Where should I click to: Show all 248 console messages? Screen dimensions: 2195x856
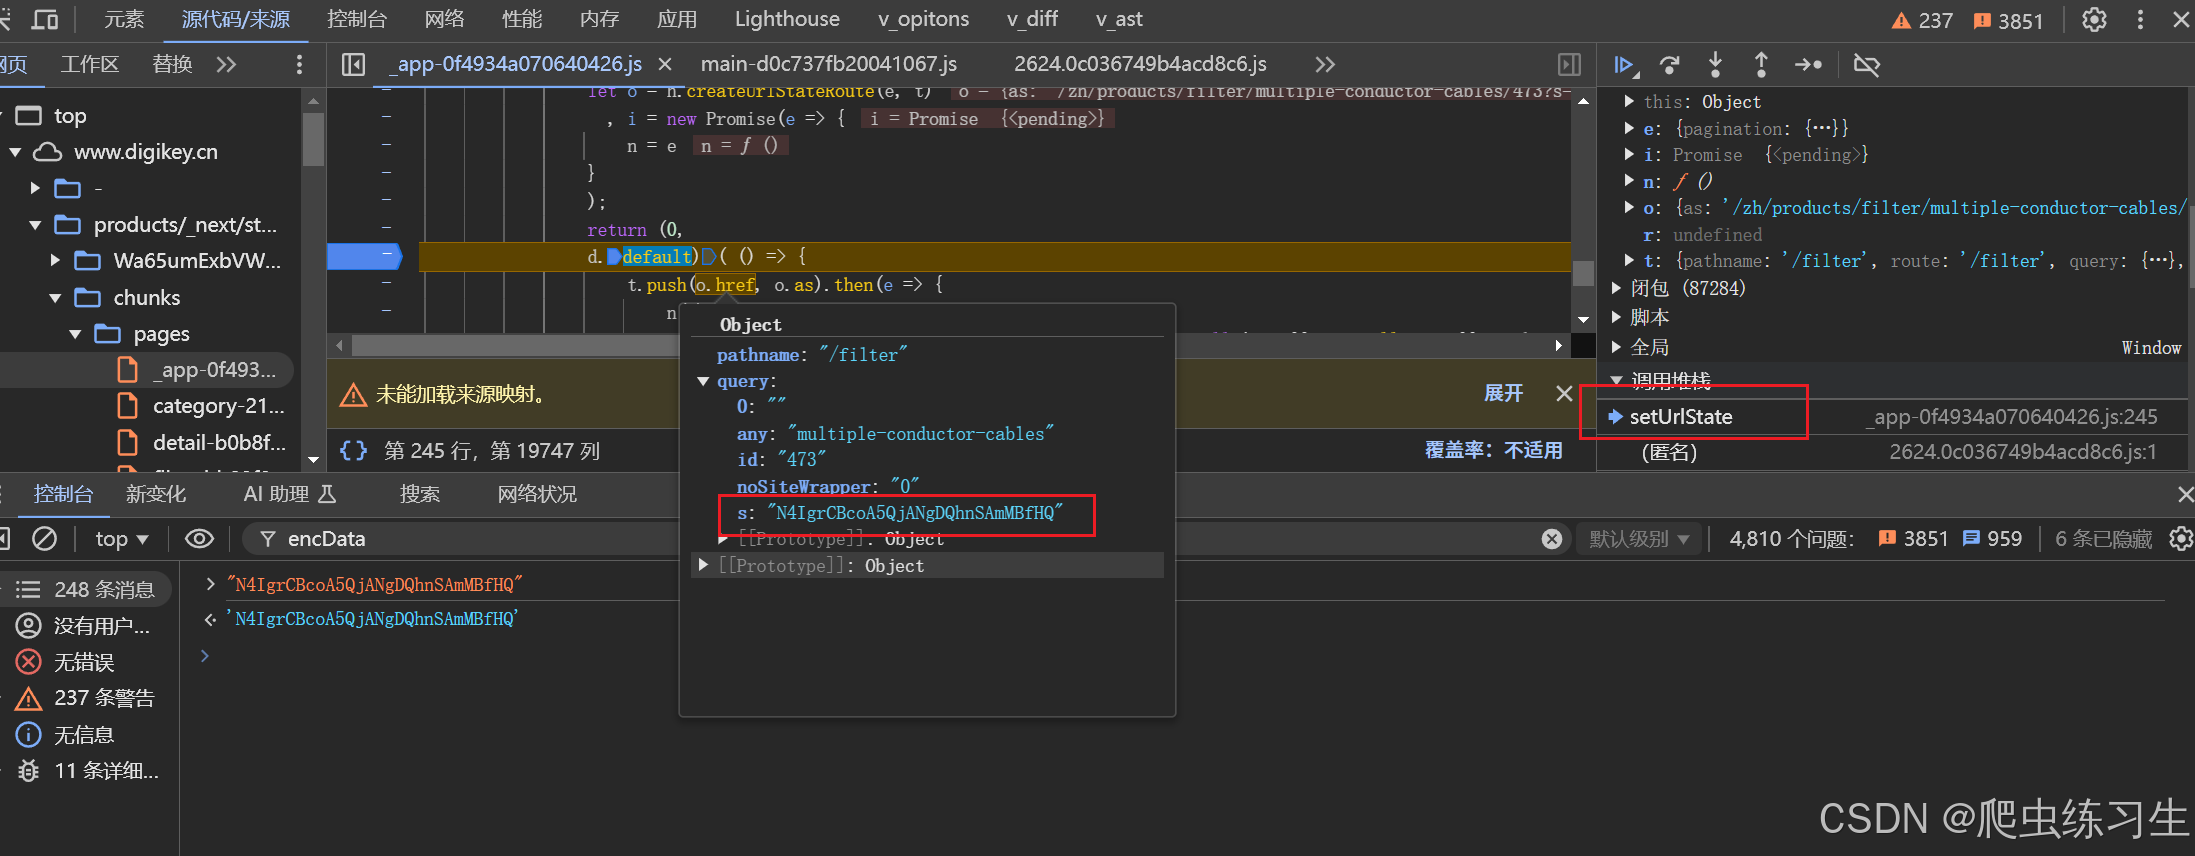(86, 589)
